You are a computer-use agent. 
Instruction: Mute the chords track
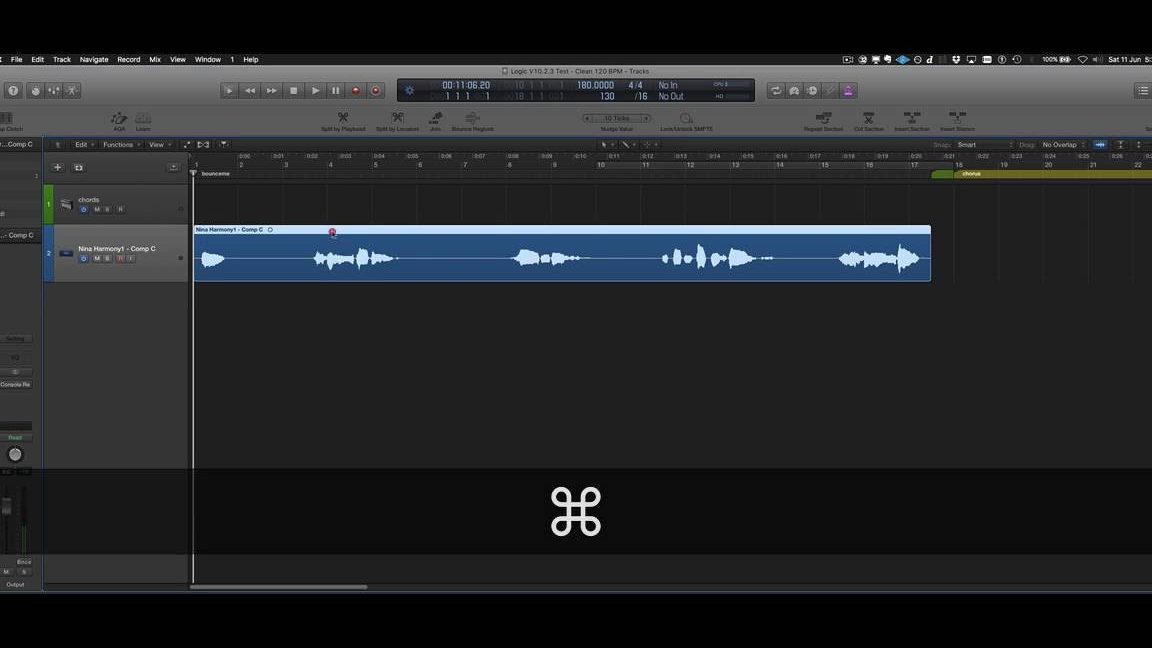96,209
